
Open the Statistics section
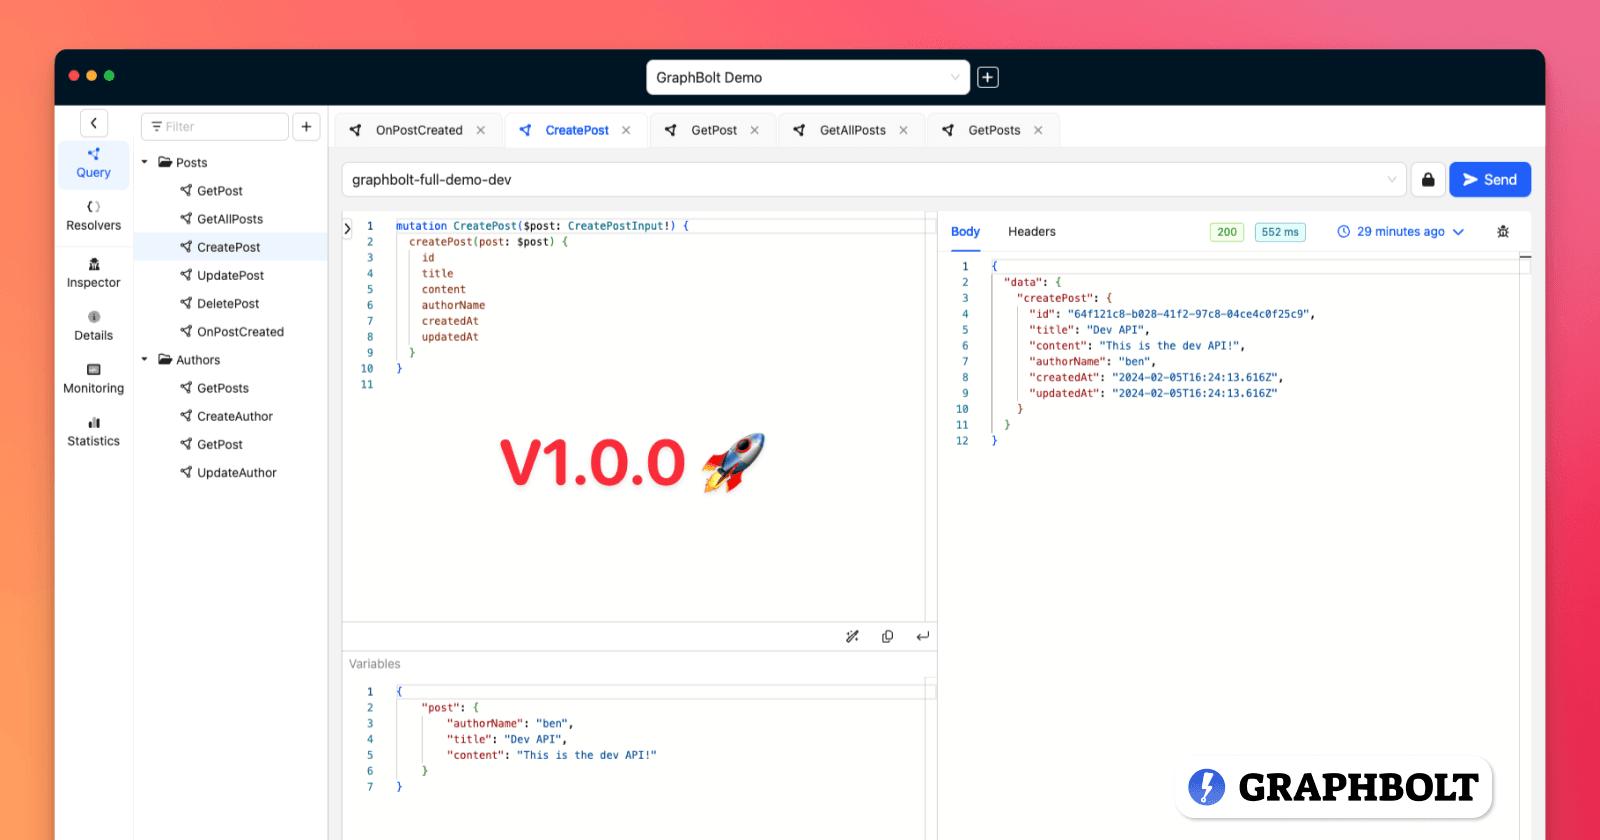pyautogui.click(x=93, y=432)
